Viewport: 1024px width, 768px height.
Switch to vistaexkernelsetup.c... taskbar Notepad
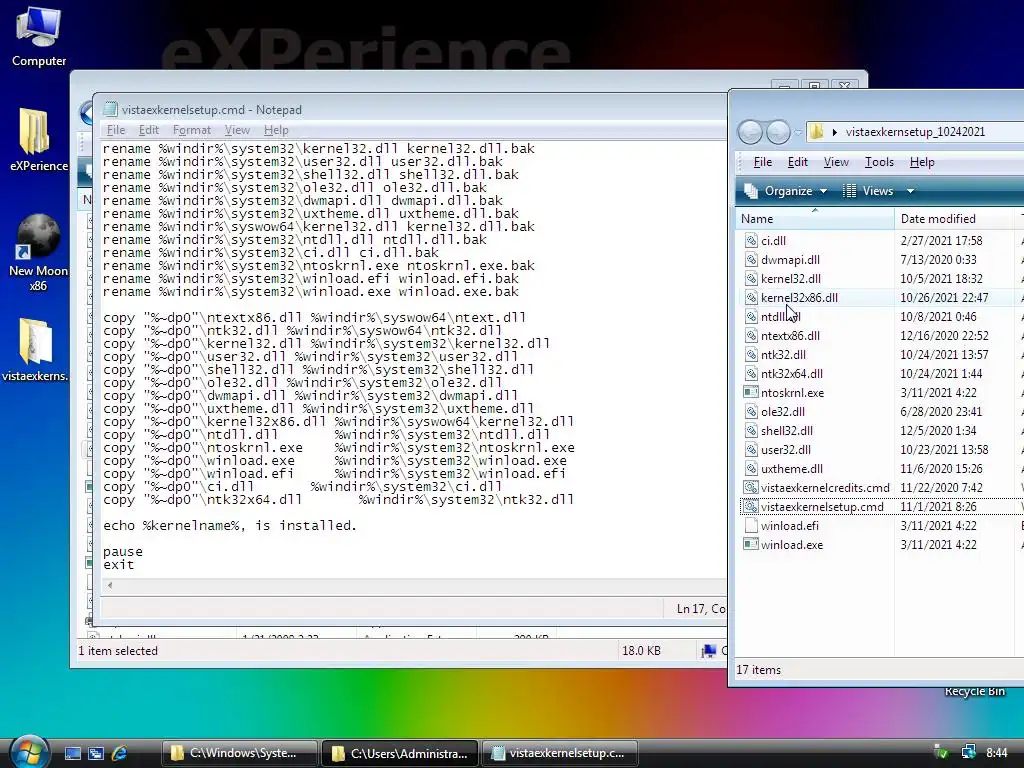[x=560, y=753]
